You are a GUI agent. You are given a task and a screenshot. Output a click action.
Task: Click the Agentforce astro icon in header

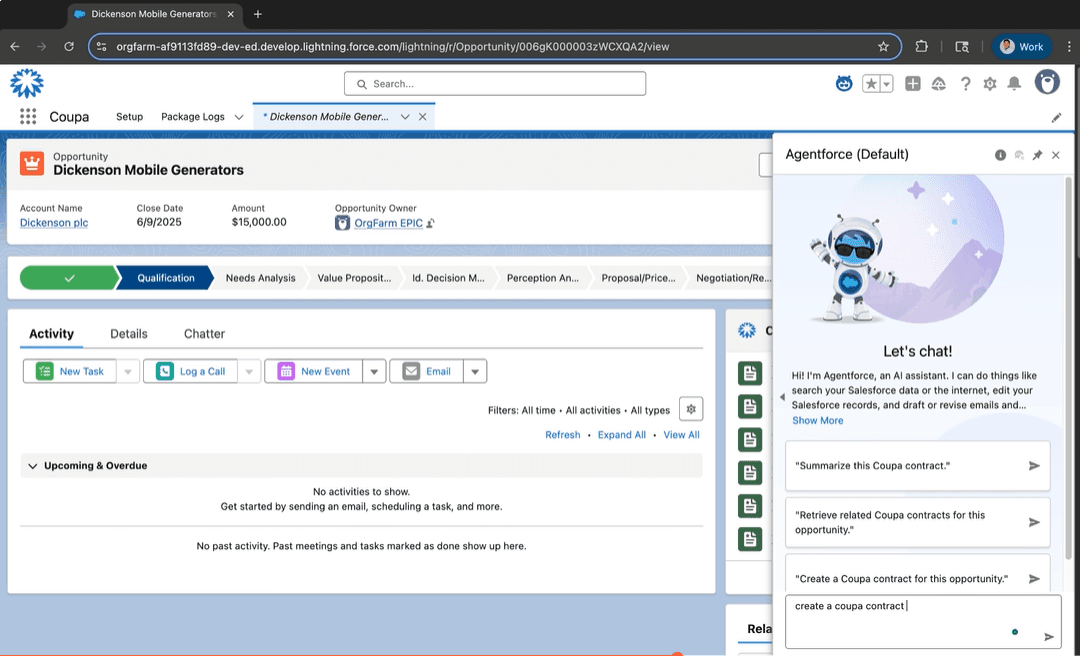[x=844, y=84]
